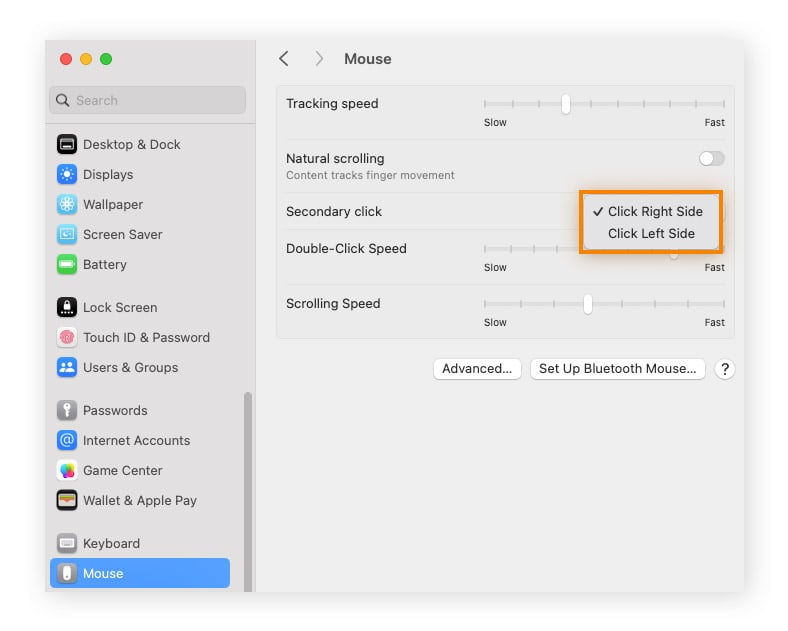Select the Wallet & Apple Pay icon
The width and height of the screenshot is (788, 631).
pyautogui.click(x=67, y=500)
